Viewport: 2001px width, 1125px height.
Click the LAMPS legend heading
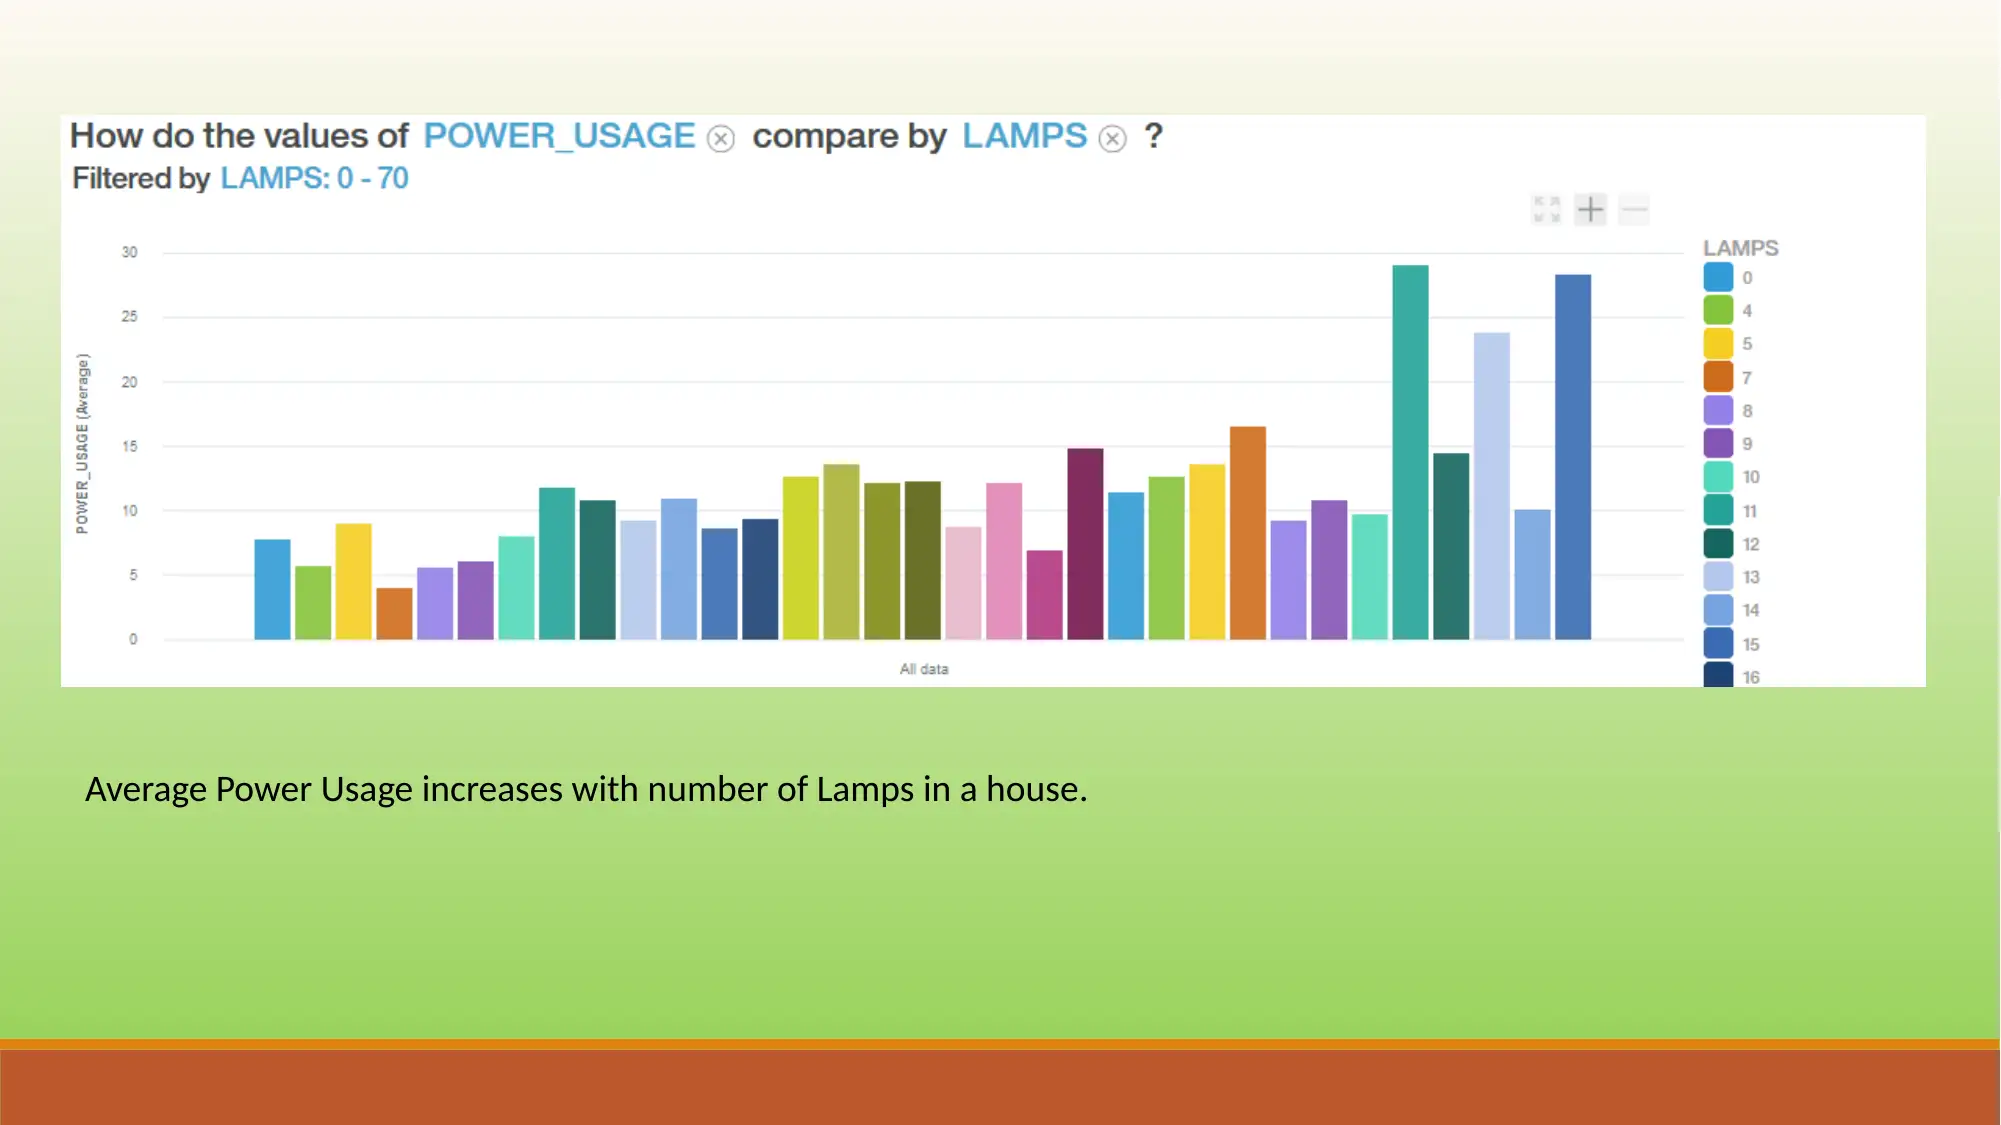(1740, 248)
